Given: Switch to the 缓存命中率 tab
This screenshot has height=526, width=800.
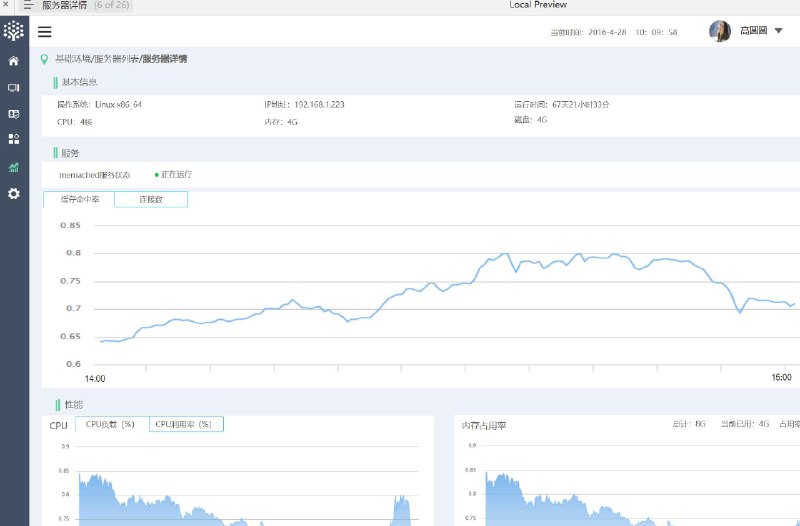Looking at the screenshot, I should tap(79, 199).
